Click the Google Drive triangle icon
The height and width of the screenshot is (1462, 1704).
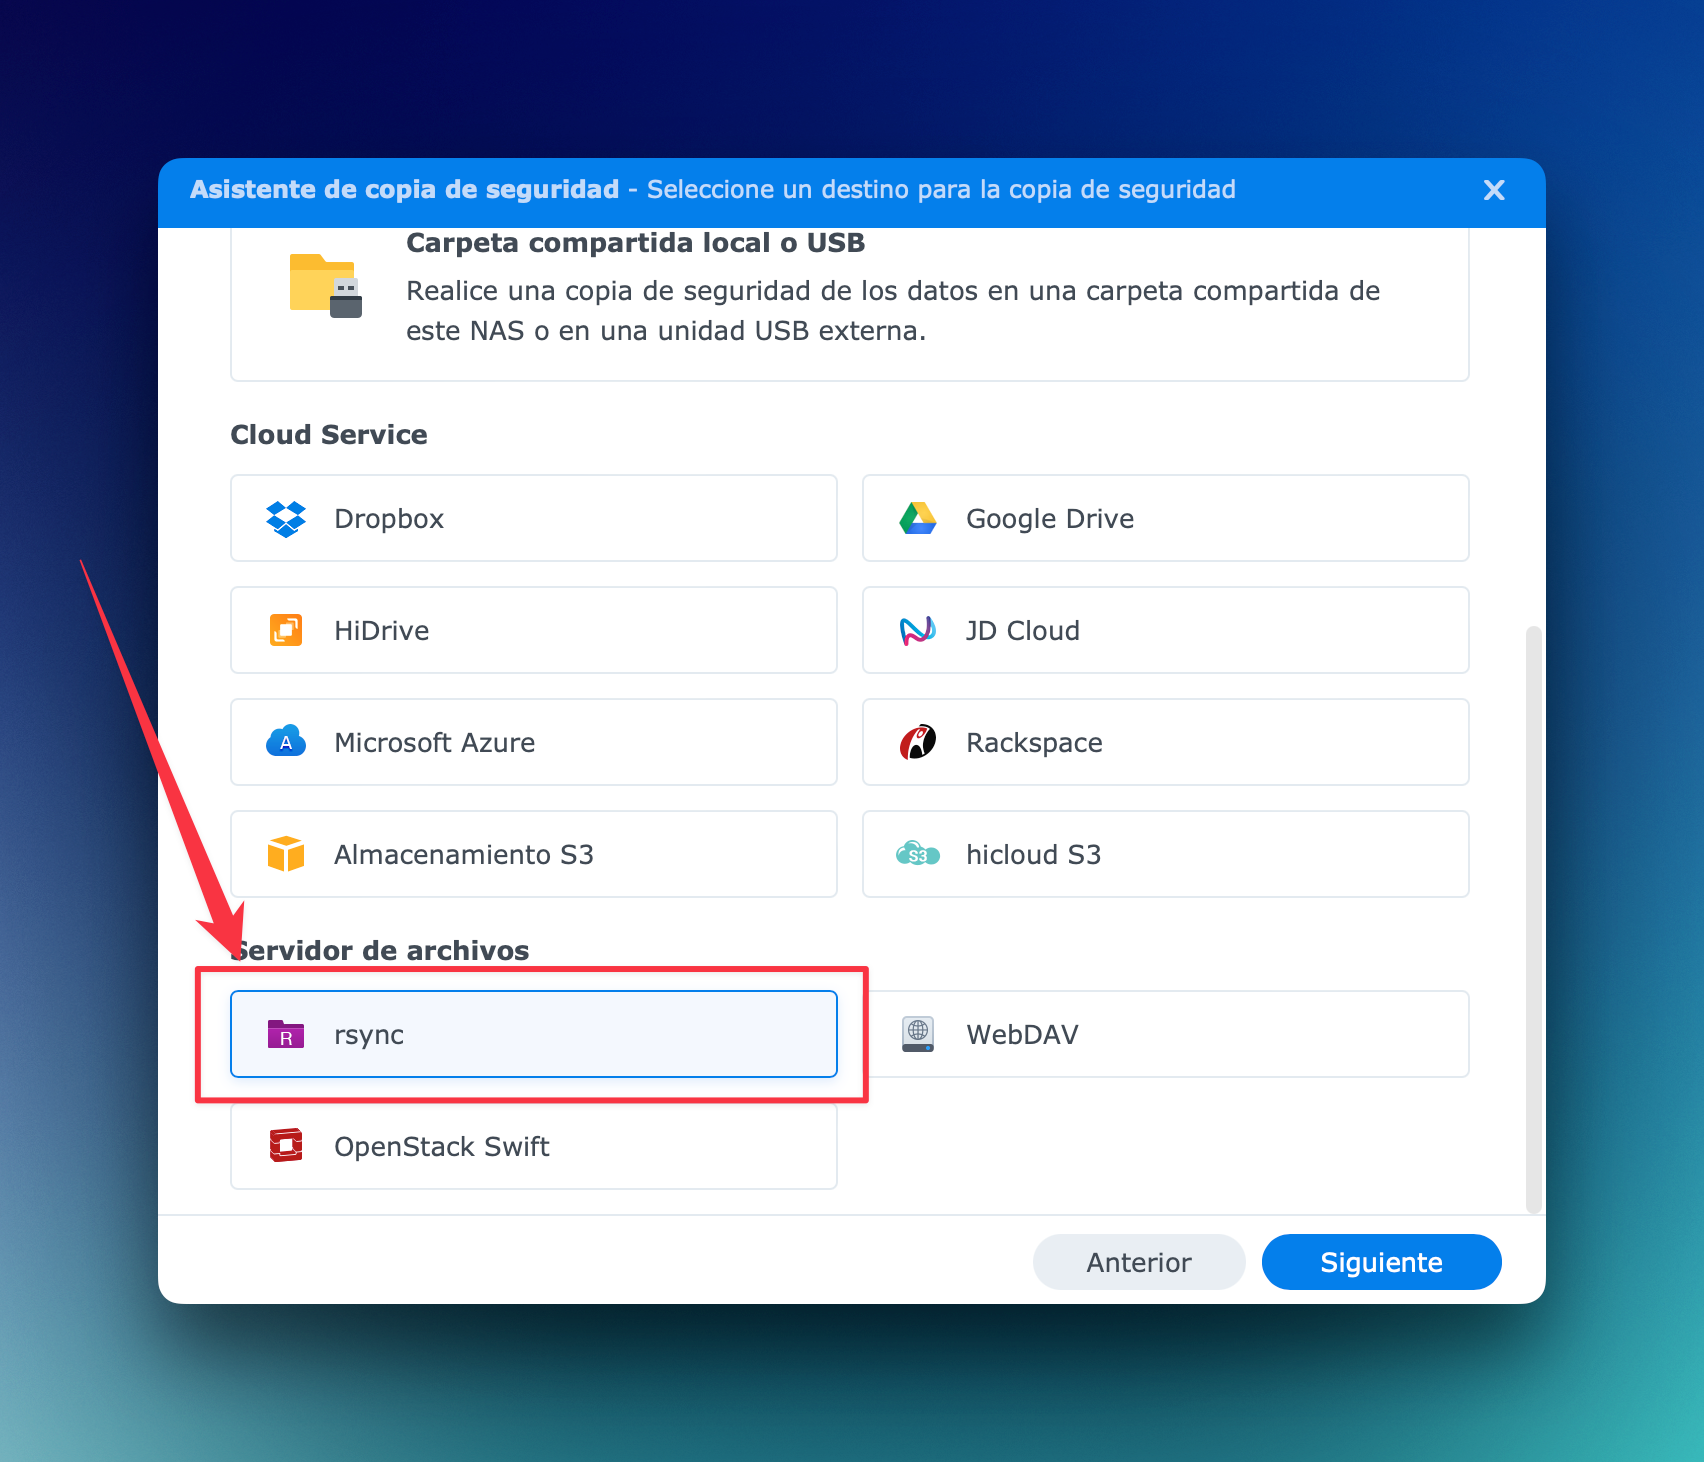pos(917,518)
